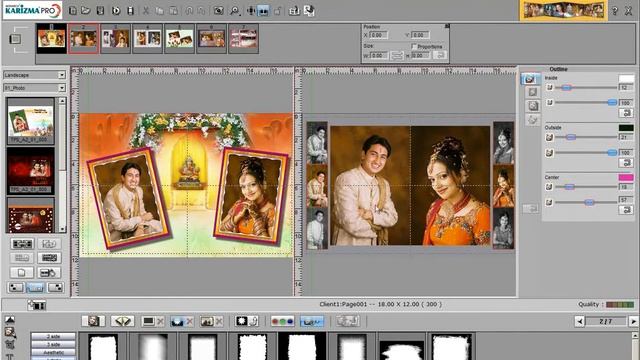Viewport: 640px width, 360px height.
Task: Click the Play slideshow icon
Action: tap(116, 11)
